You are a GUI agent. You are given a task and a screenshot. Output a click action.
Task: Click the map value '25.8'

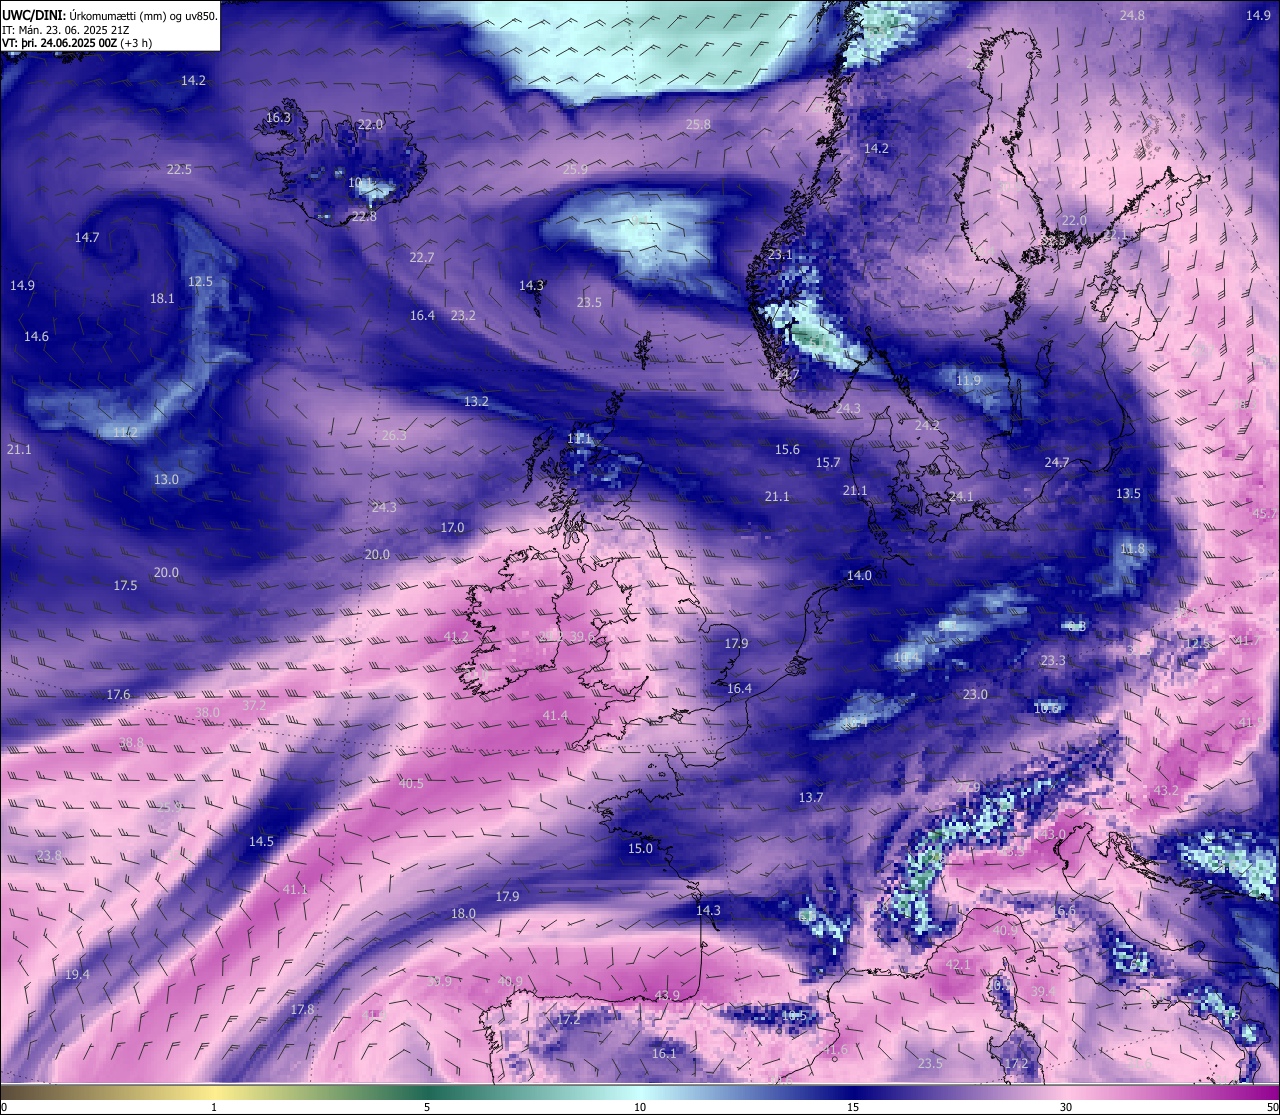pos(698,125)
